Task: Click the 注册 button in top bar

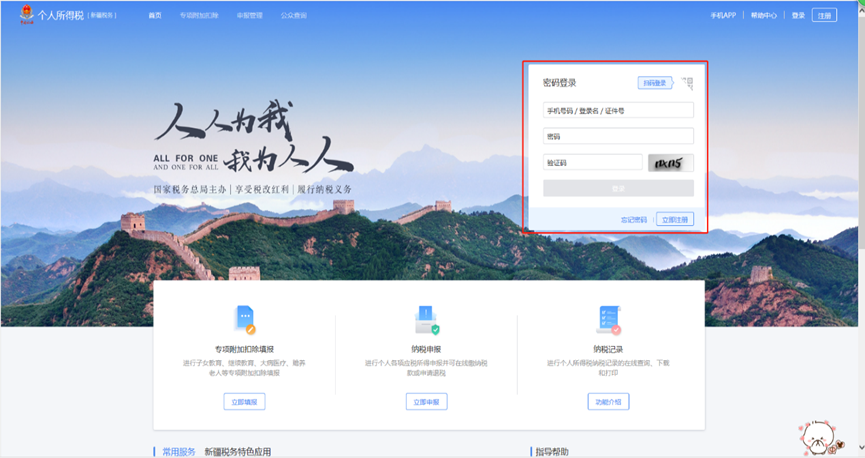Action: coord(824,16)
